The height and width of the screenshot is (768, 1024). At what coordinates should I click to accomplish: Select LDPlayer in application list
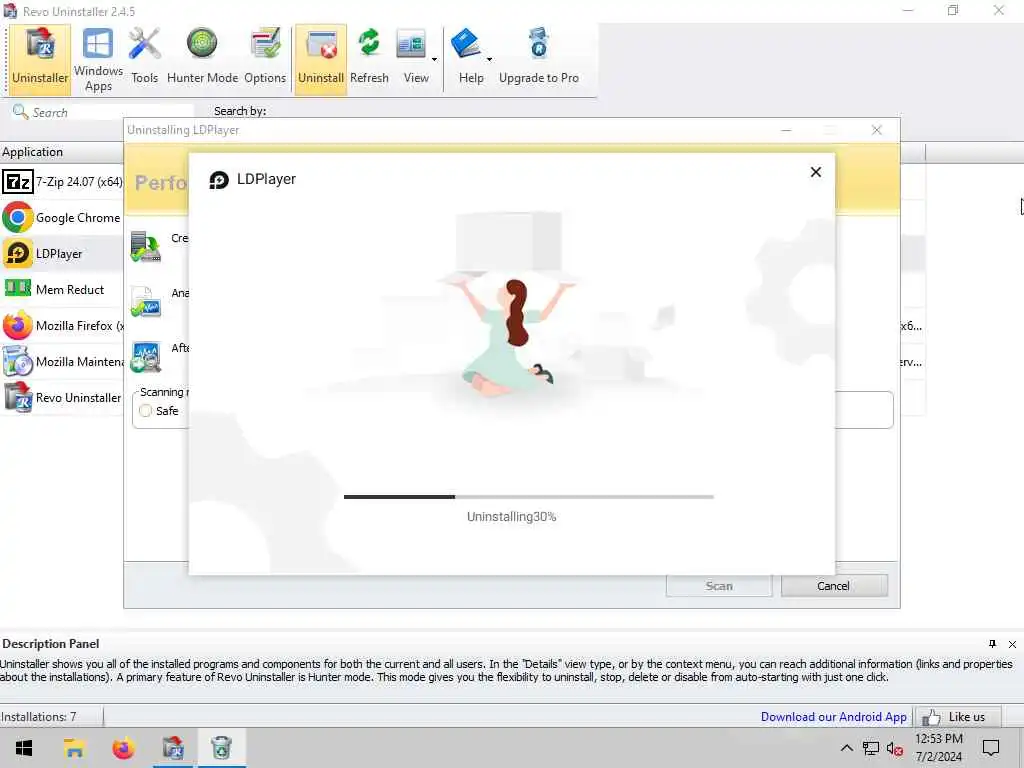(62, 253)
